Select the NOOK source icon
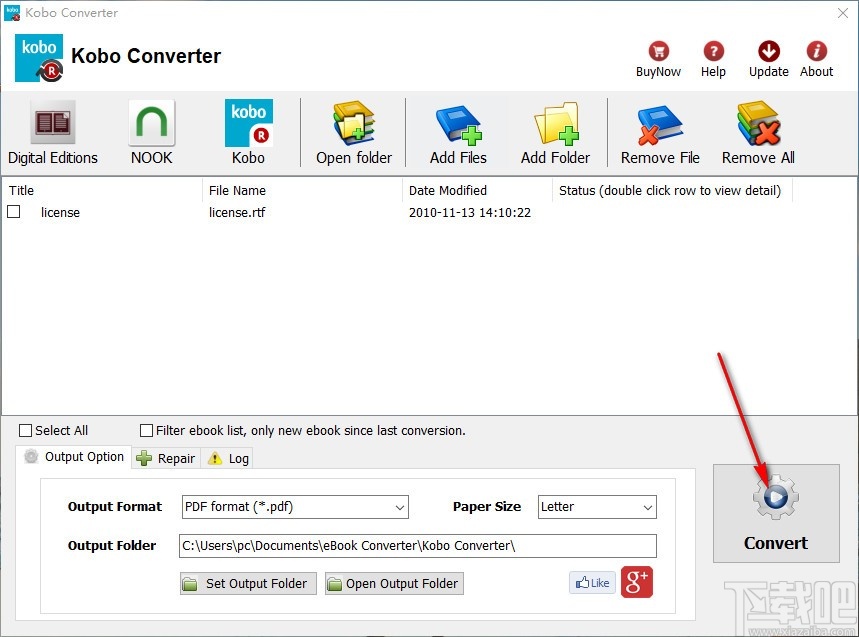The width and height of the screenshot is (859, 637). [152, 123]
